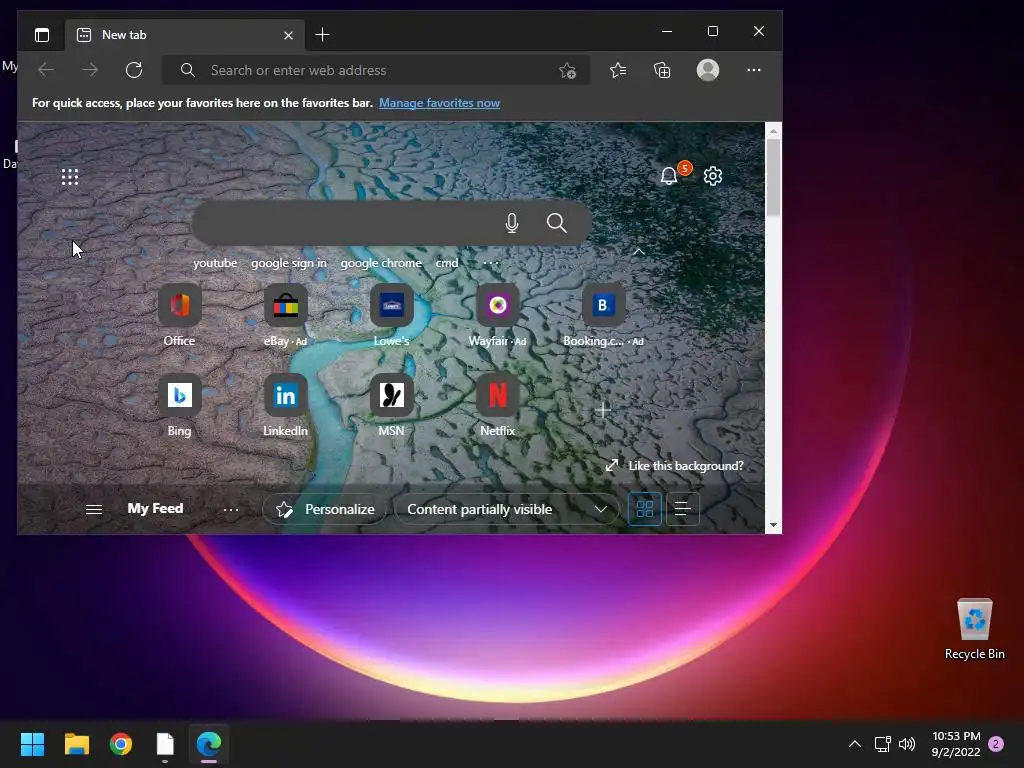The width and height of the screenshot is (1024, 768).
Task: Open the MSN quick link
Action: [392, 406]
